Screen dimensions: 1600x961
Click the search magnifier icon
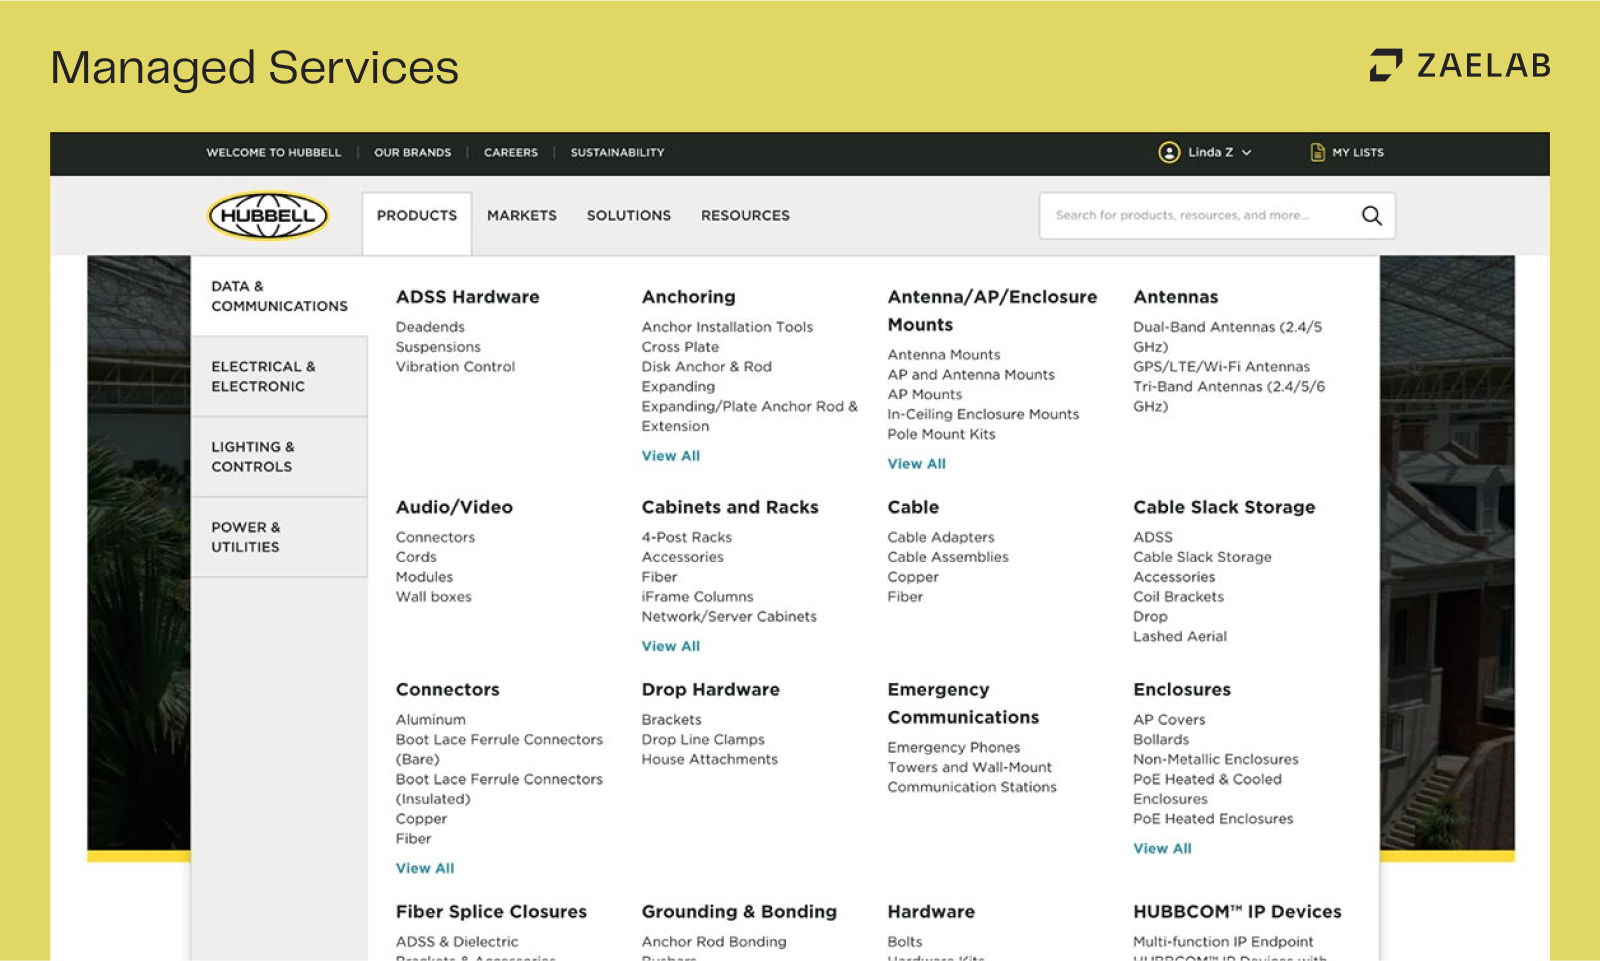click(x=1371, y=216)
